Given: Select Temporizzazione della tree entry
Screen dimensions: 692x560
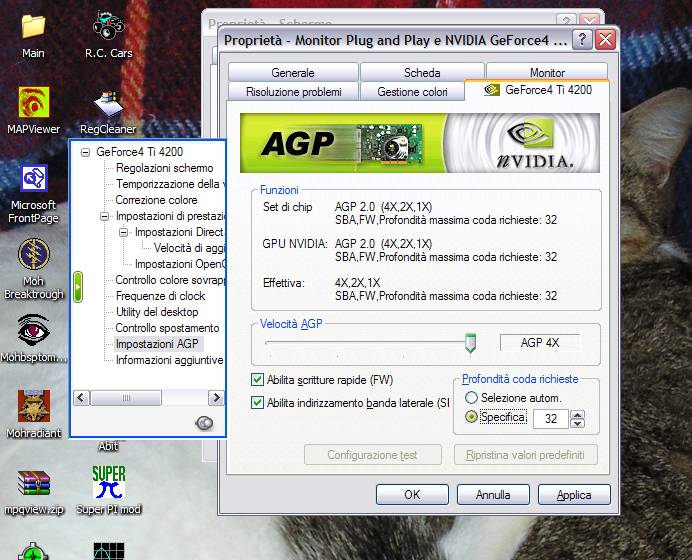Looking at the screenshot, I should [170, 184].
